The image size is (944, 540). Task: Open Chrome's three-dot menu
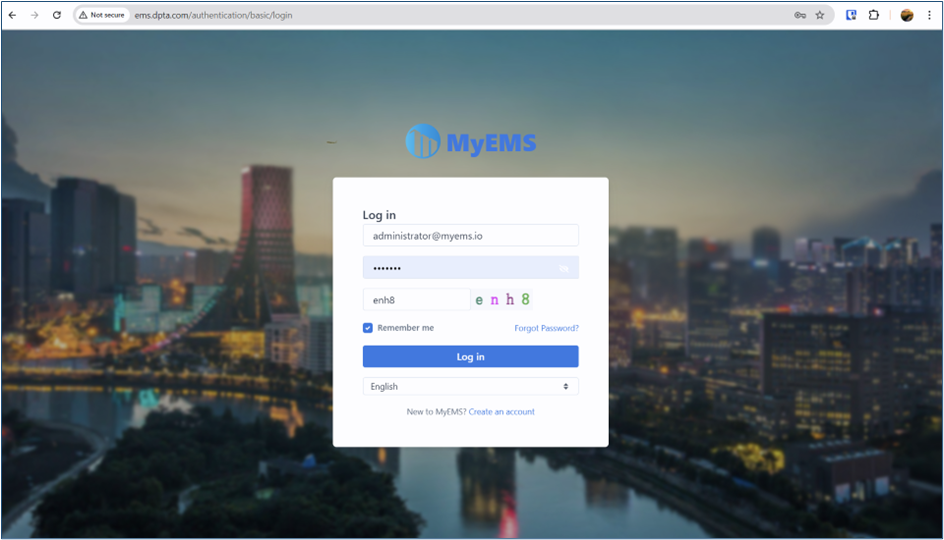(x=929, y=15)
